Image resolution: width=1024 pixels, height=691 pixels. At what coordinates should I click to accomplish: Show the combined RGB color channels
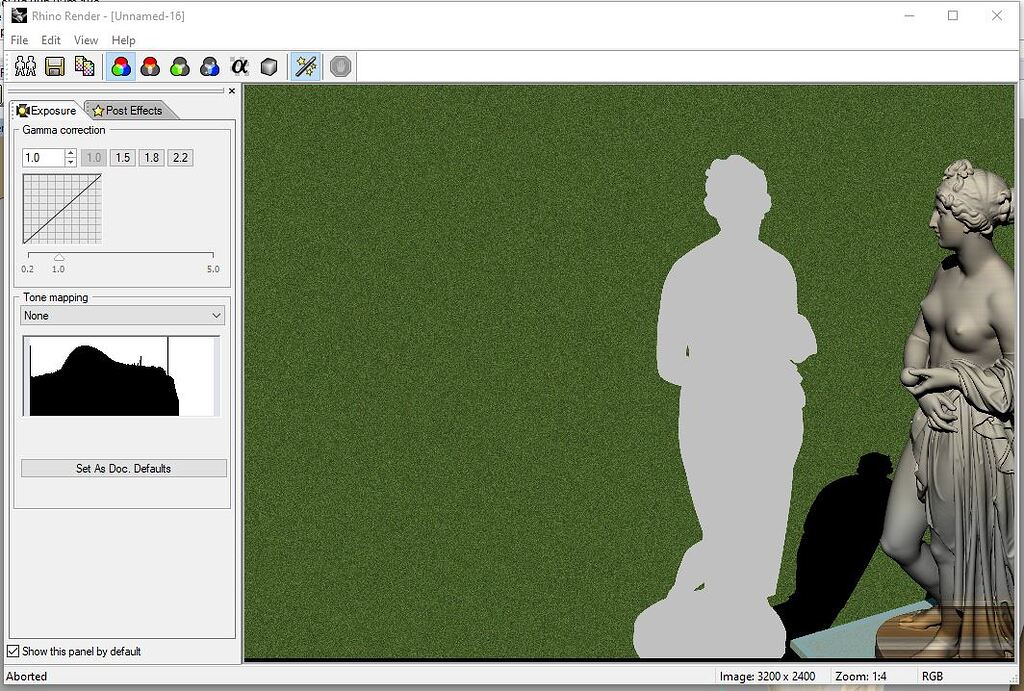point(120,66)
